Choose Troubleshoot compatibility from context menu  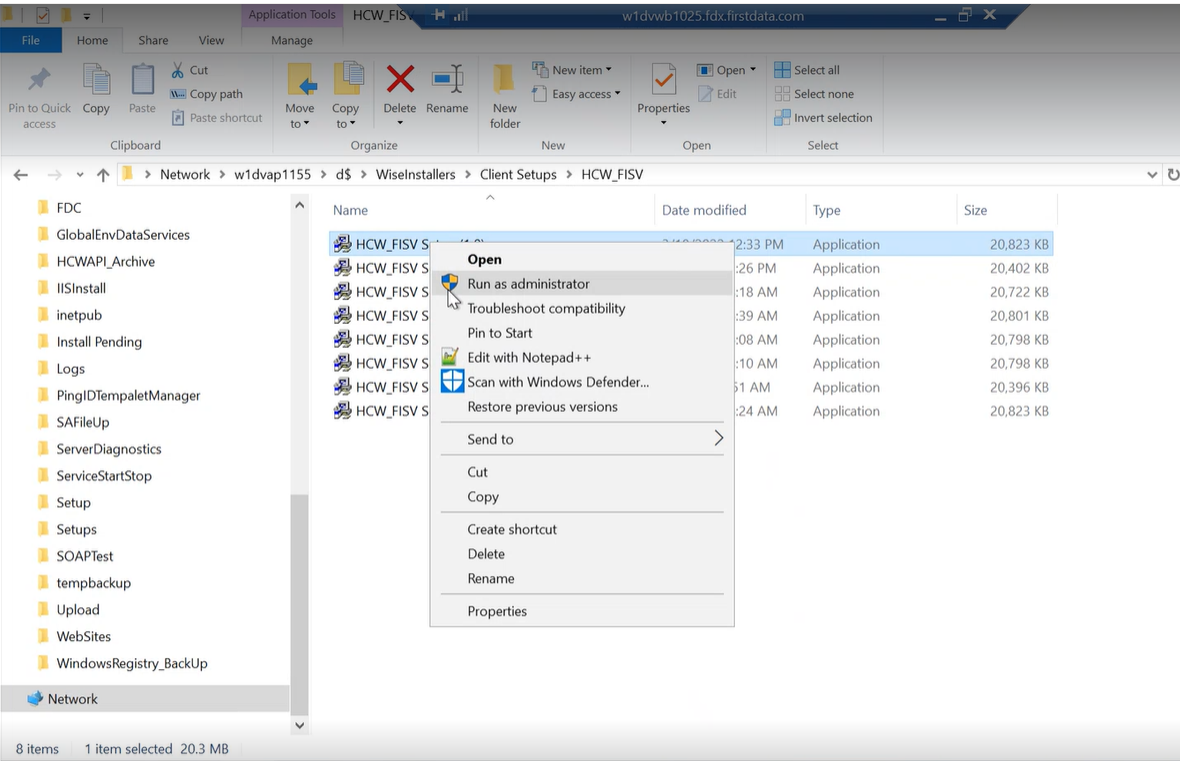(546, 309)
